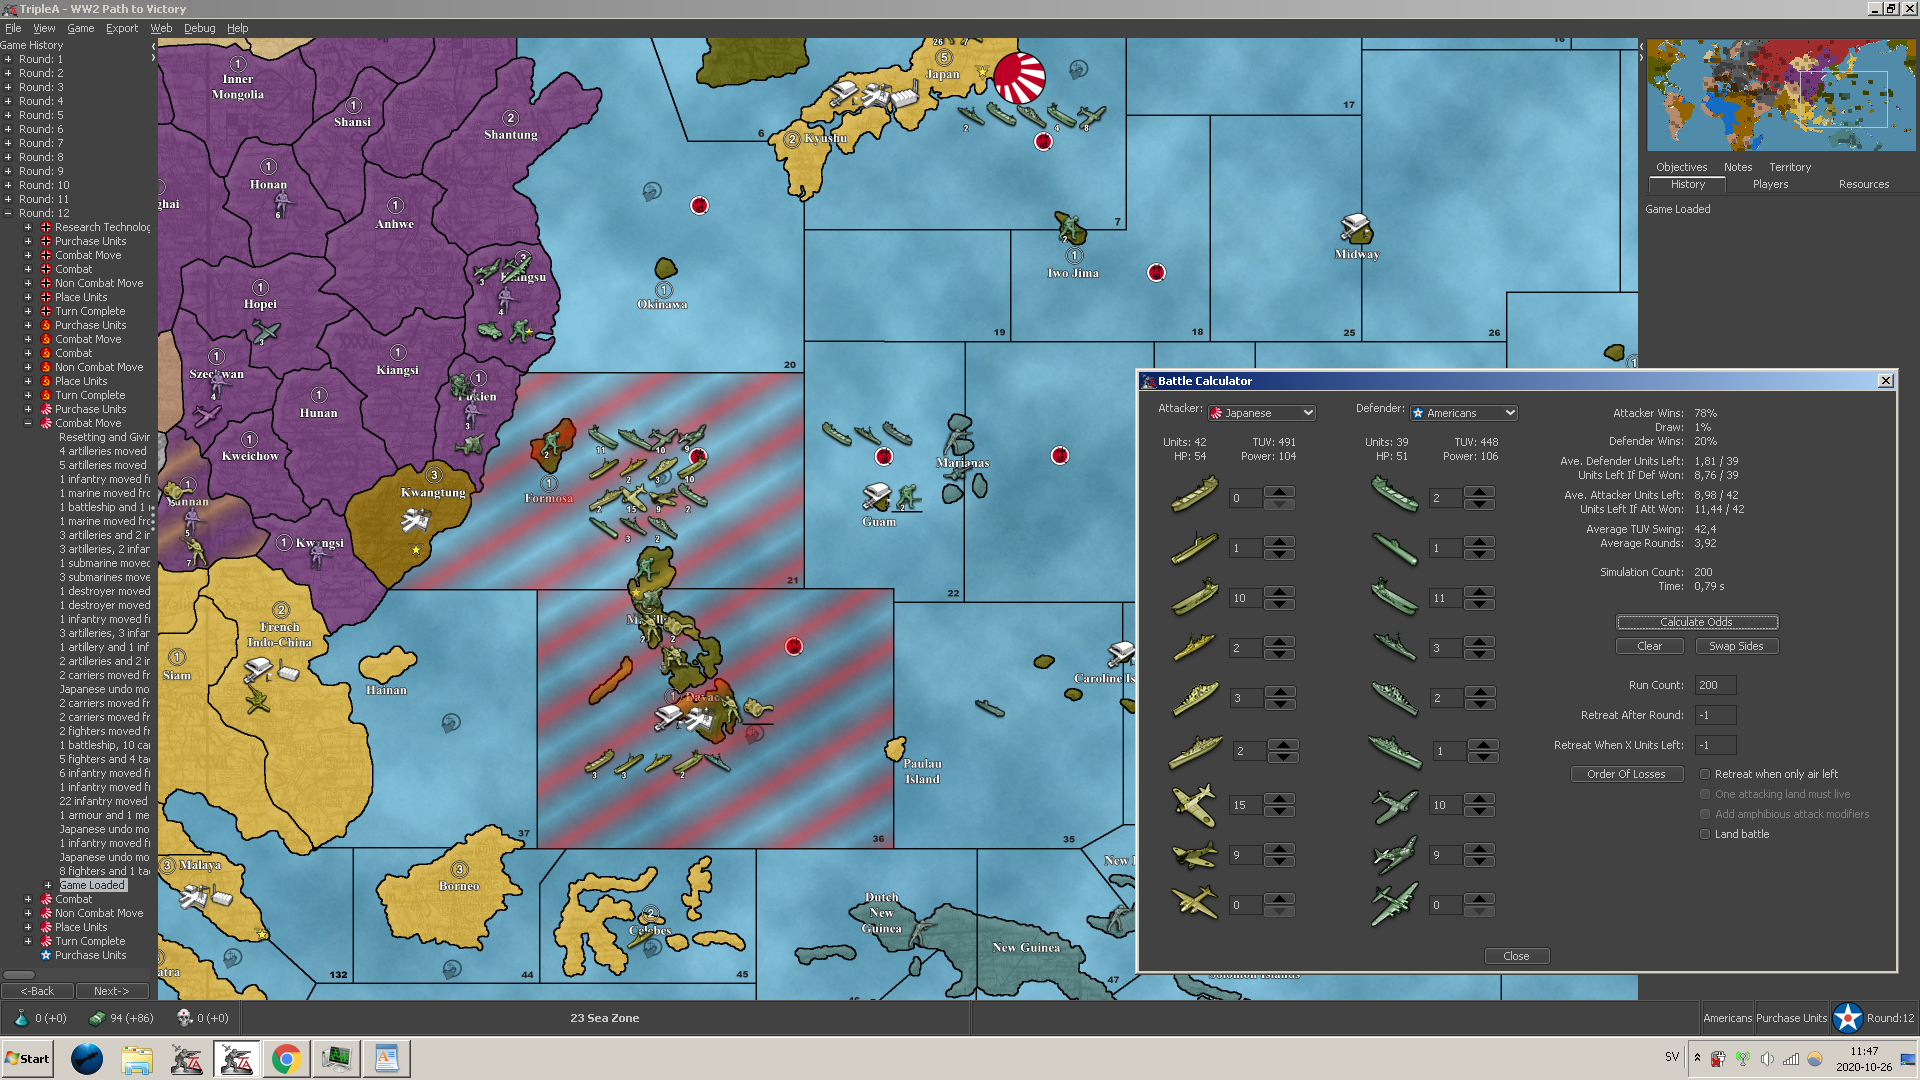Open the Export menu

point(122,28)
